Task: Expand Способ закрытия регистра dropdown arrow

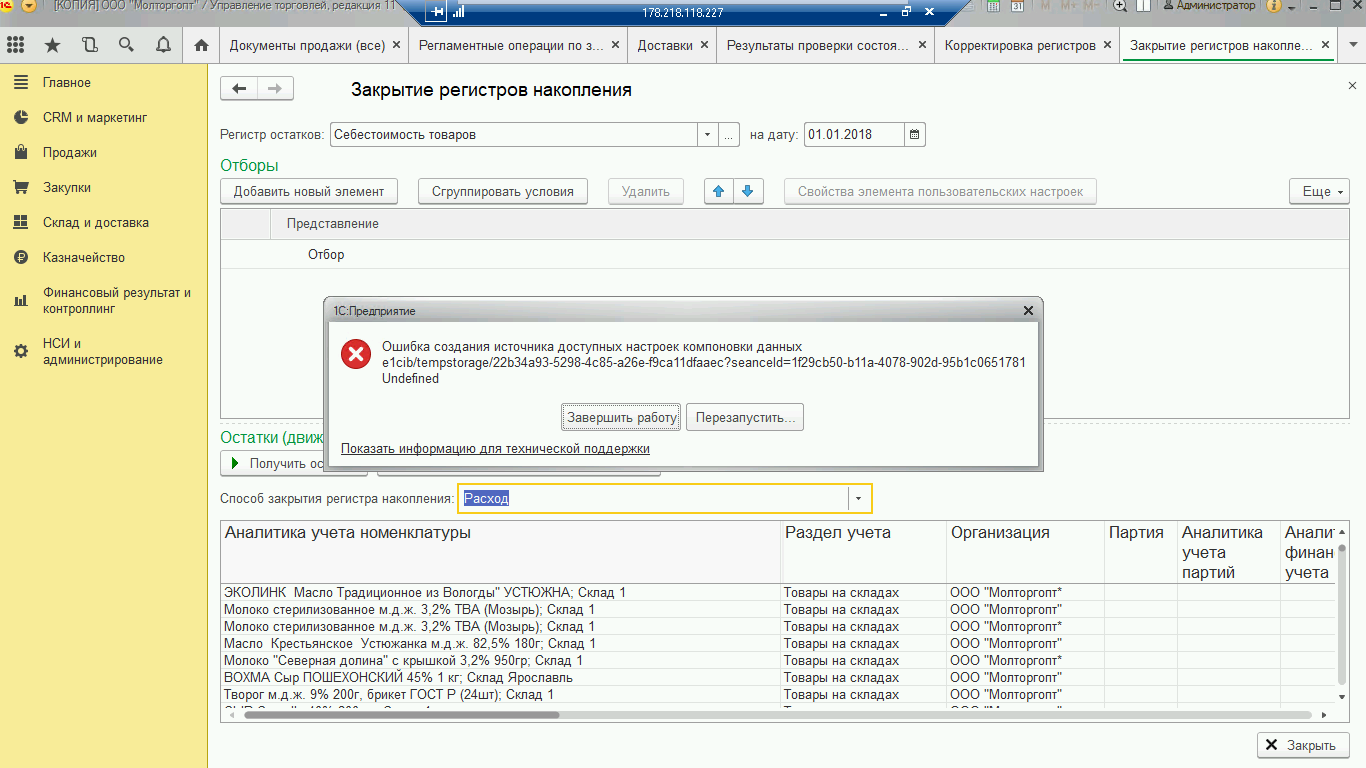Action: pos(859,498)
